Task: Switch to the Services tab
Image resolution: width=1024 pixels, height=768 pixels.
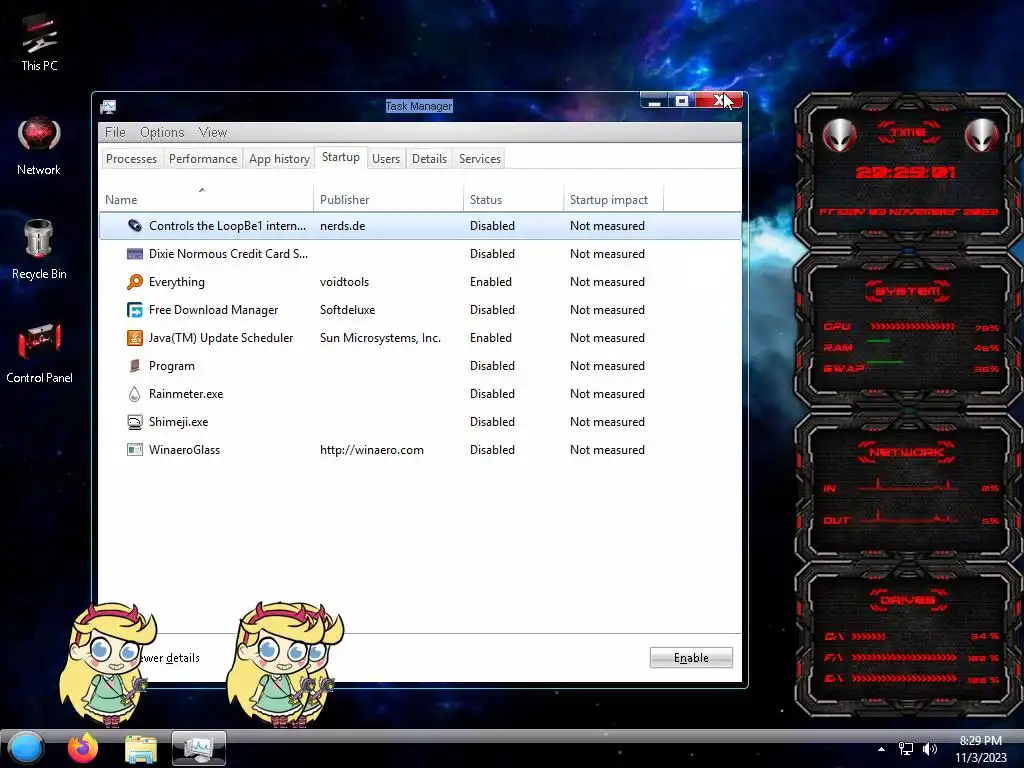Action: tap(480, 159)
